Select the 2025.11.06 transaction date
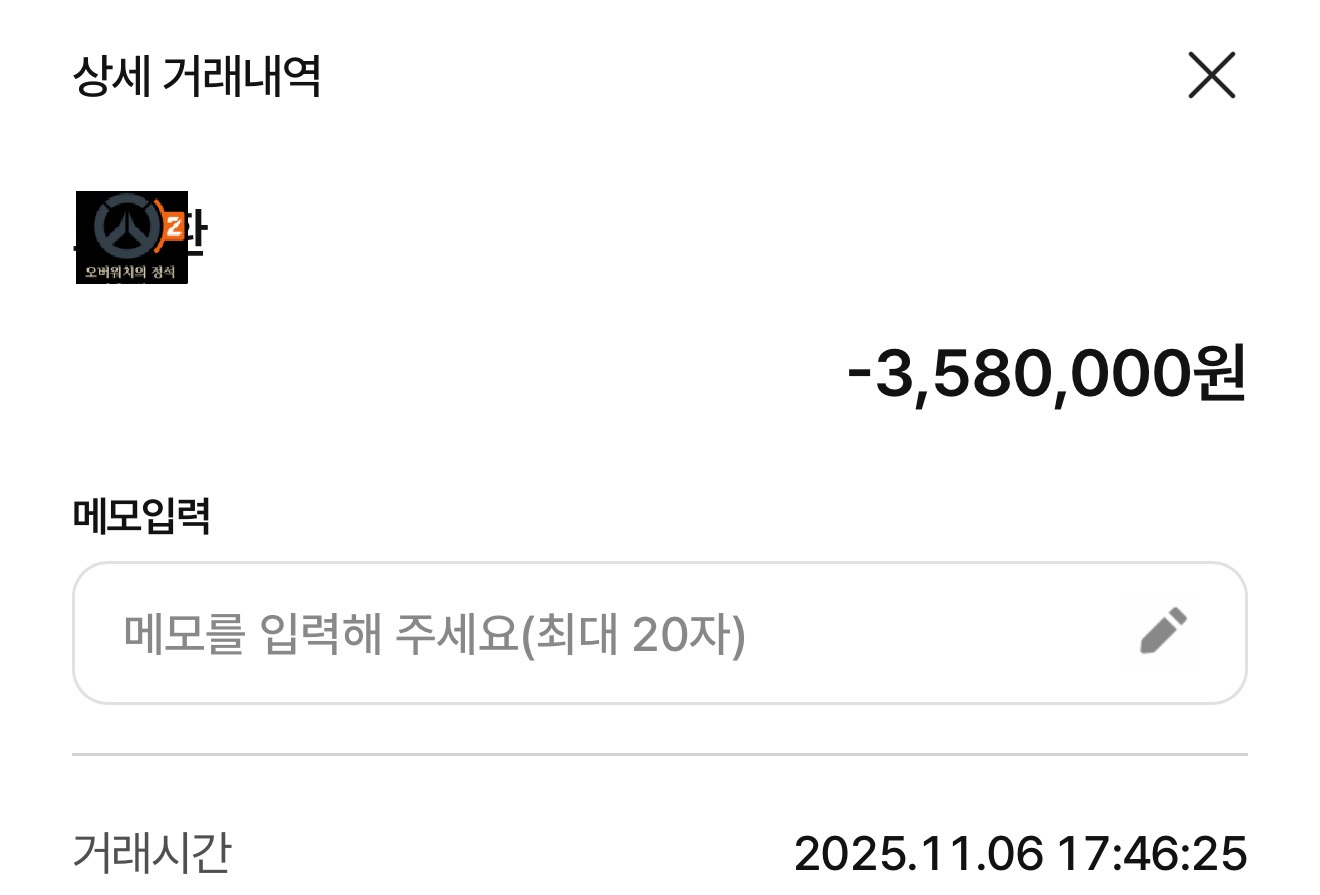The image size is (1320, 895). (918, 855)
